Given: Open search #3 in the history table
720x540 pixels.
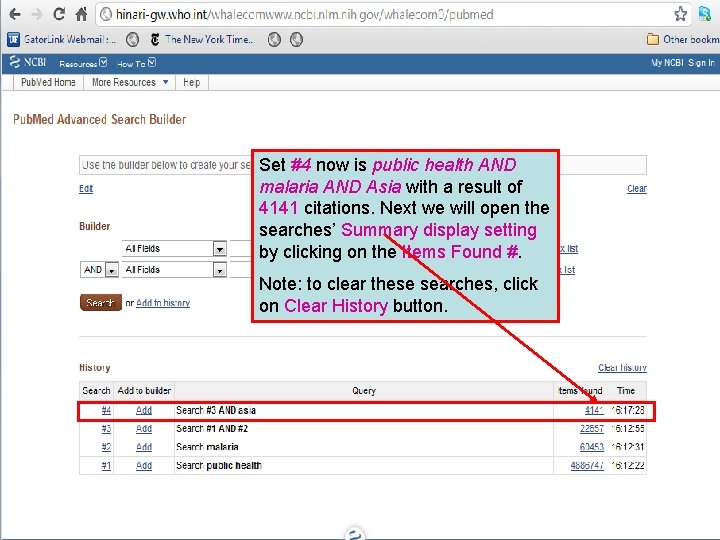Looking at the screenshot, I should tap(106, 428).
